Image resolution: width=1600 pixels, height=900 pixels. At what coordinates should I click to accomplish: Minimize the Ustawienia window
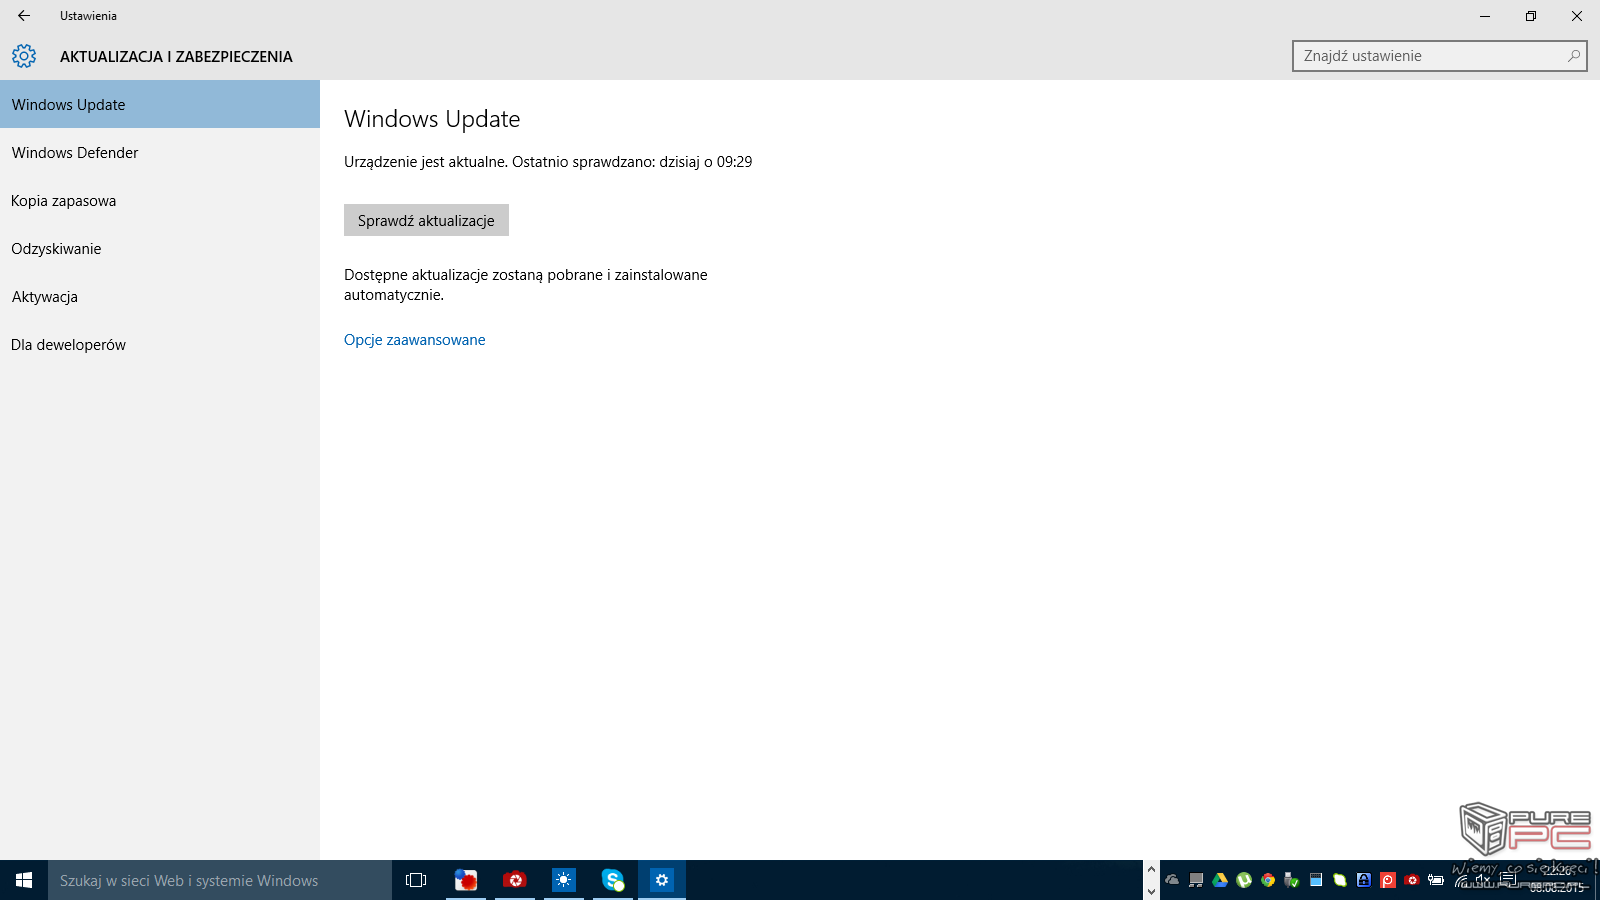click(x=1485, y=16)
